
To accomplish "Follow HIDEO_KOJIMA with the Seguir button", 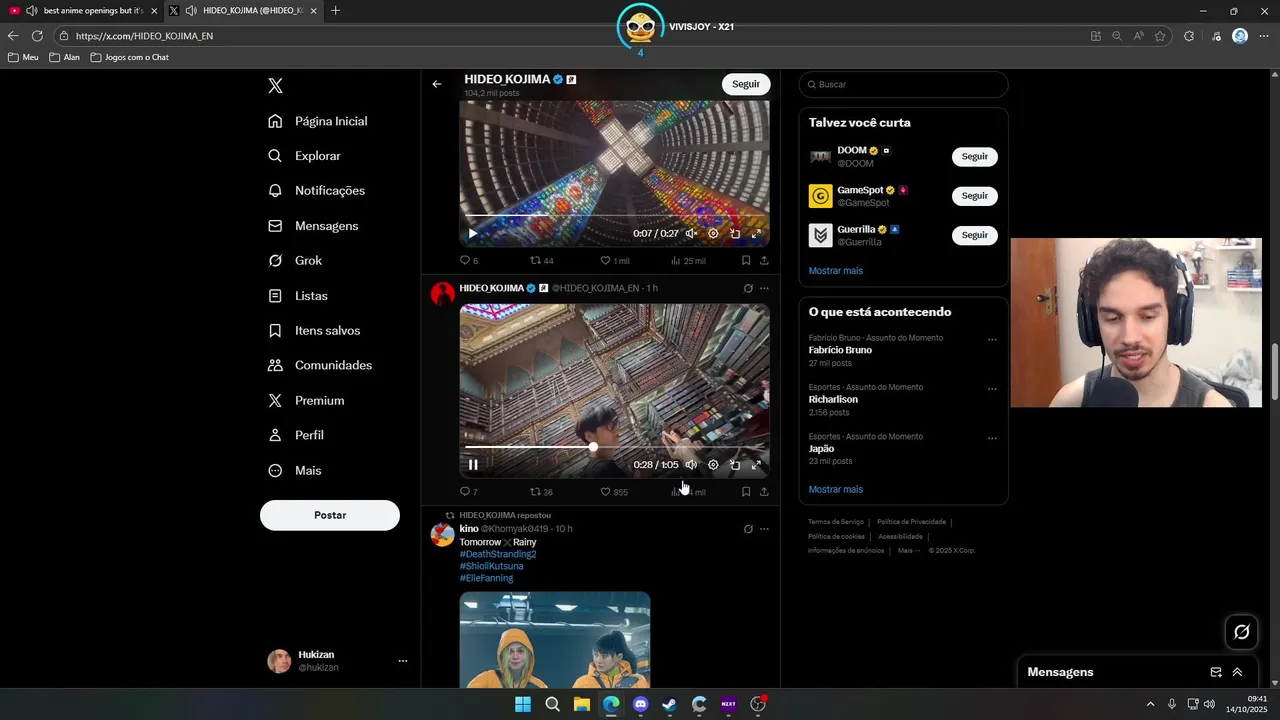I will click(x=746, y=84).
